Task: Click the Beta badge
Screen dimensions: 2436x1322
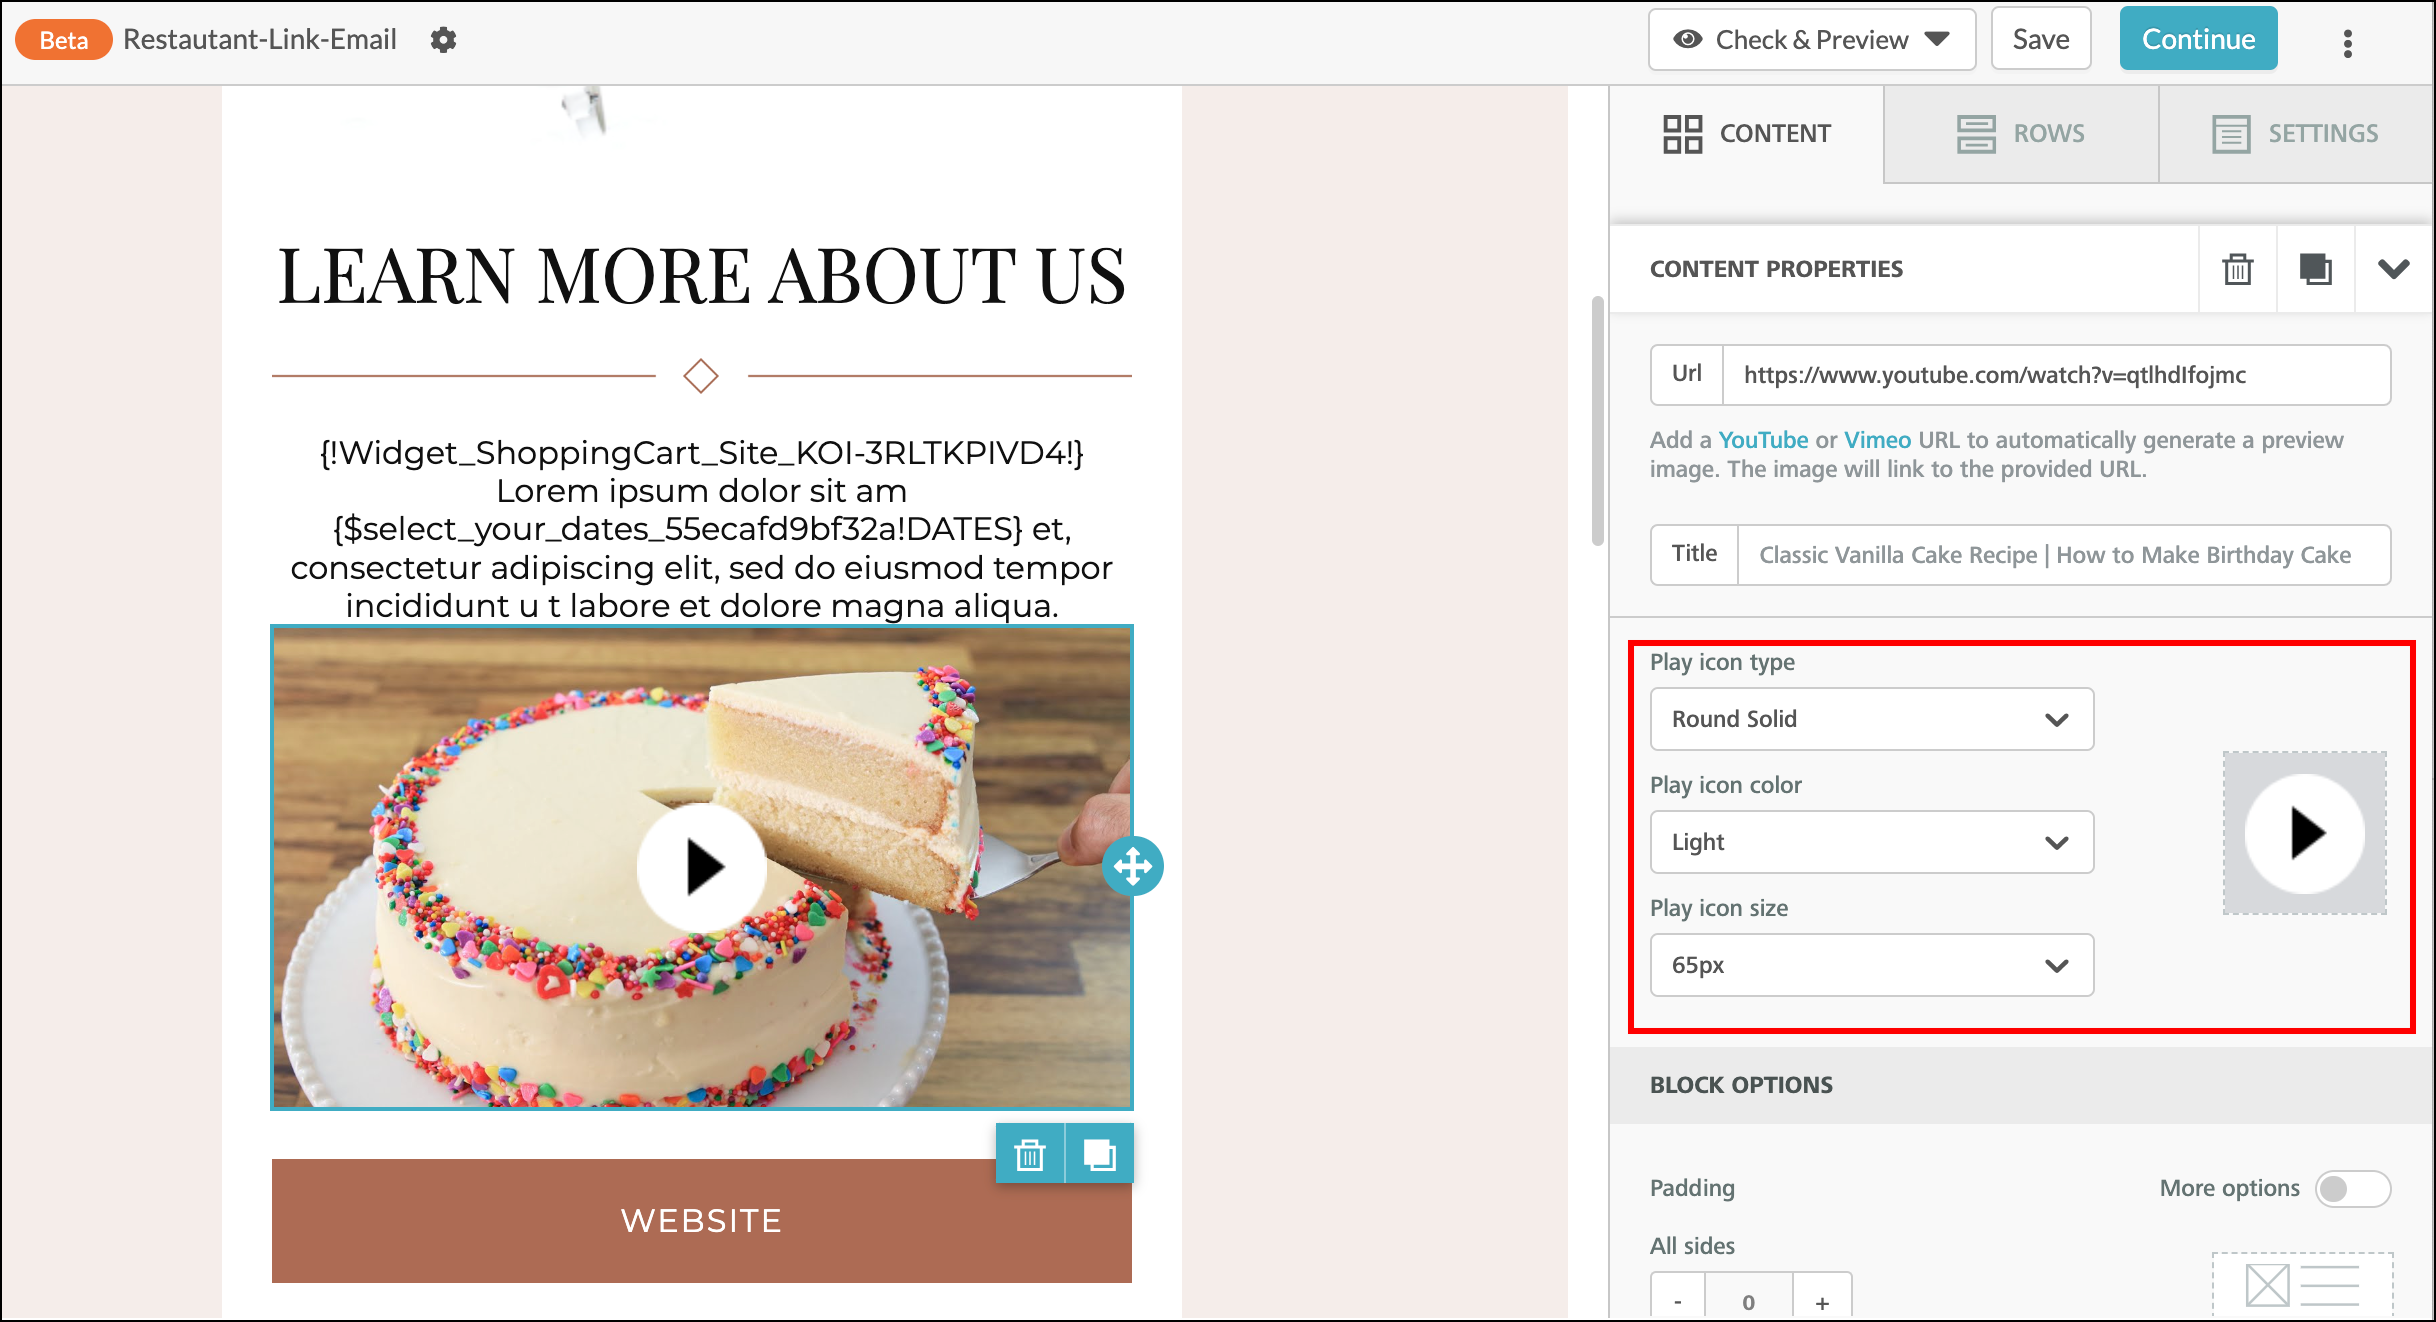Action: tap(64, 40)
